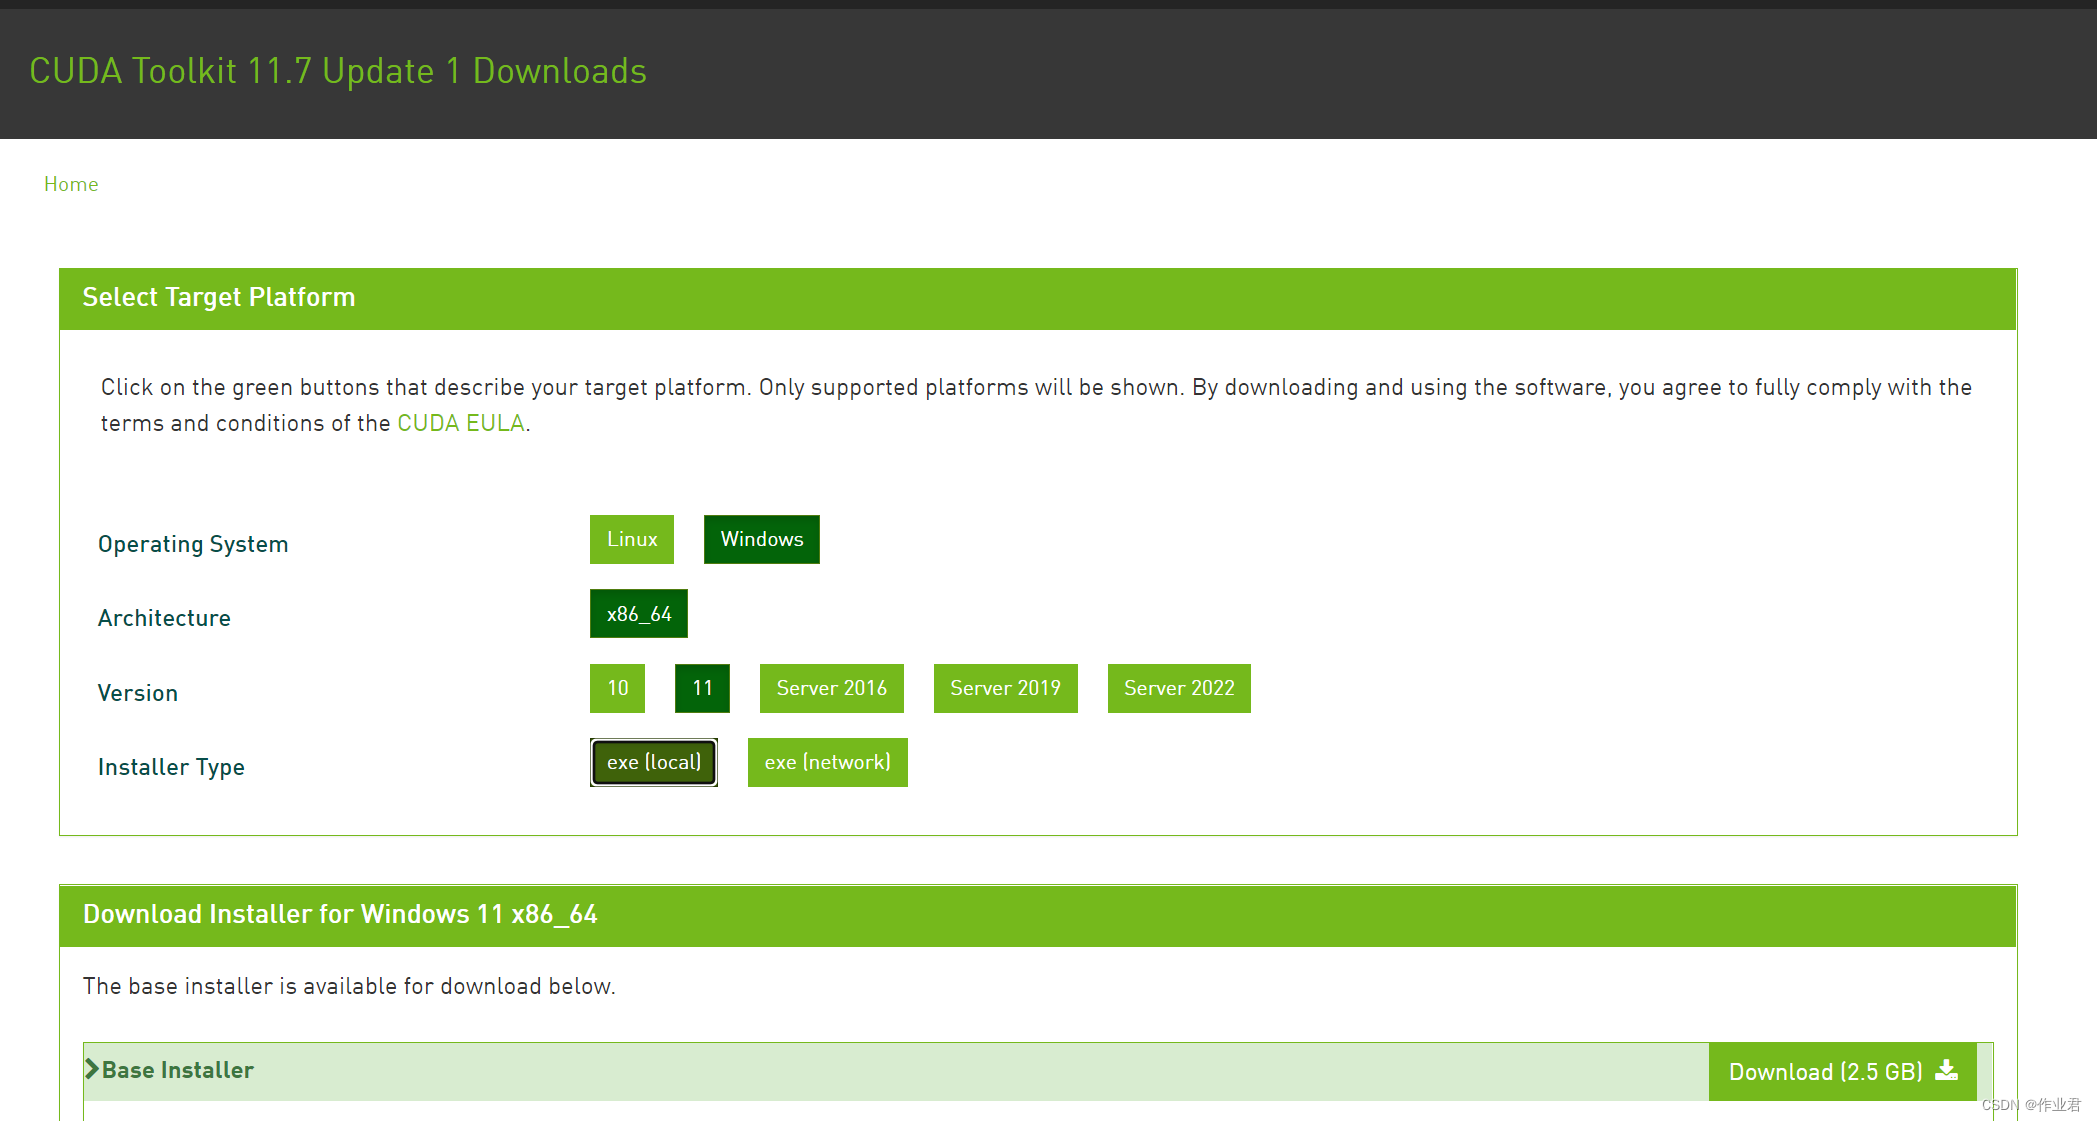Click CUDA Toolkit 11.7 Update 1 Downloads title
Viewport: 2097px width, 1121px height.
[x=338, y=71]
